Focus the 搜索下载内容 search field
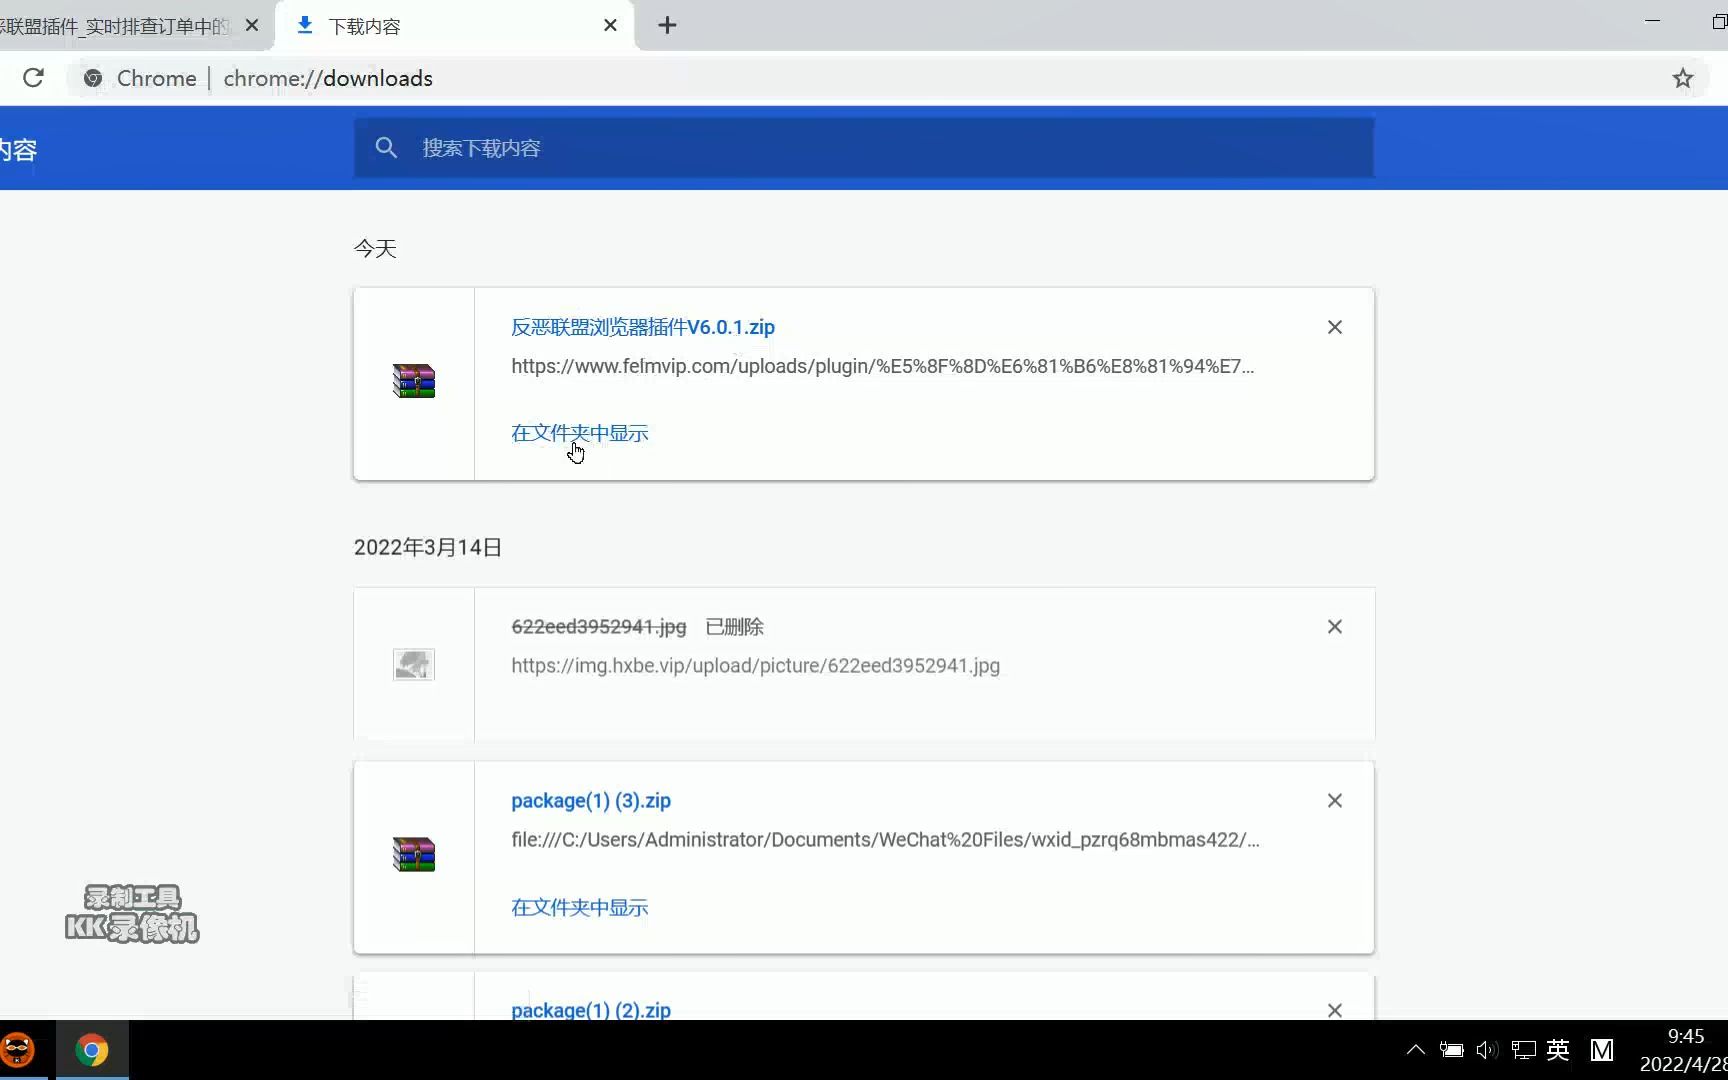This screenshot has height=1080, width=1728. point(864,148)
